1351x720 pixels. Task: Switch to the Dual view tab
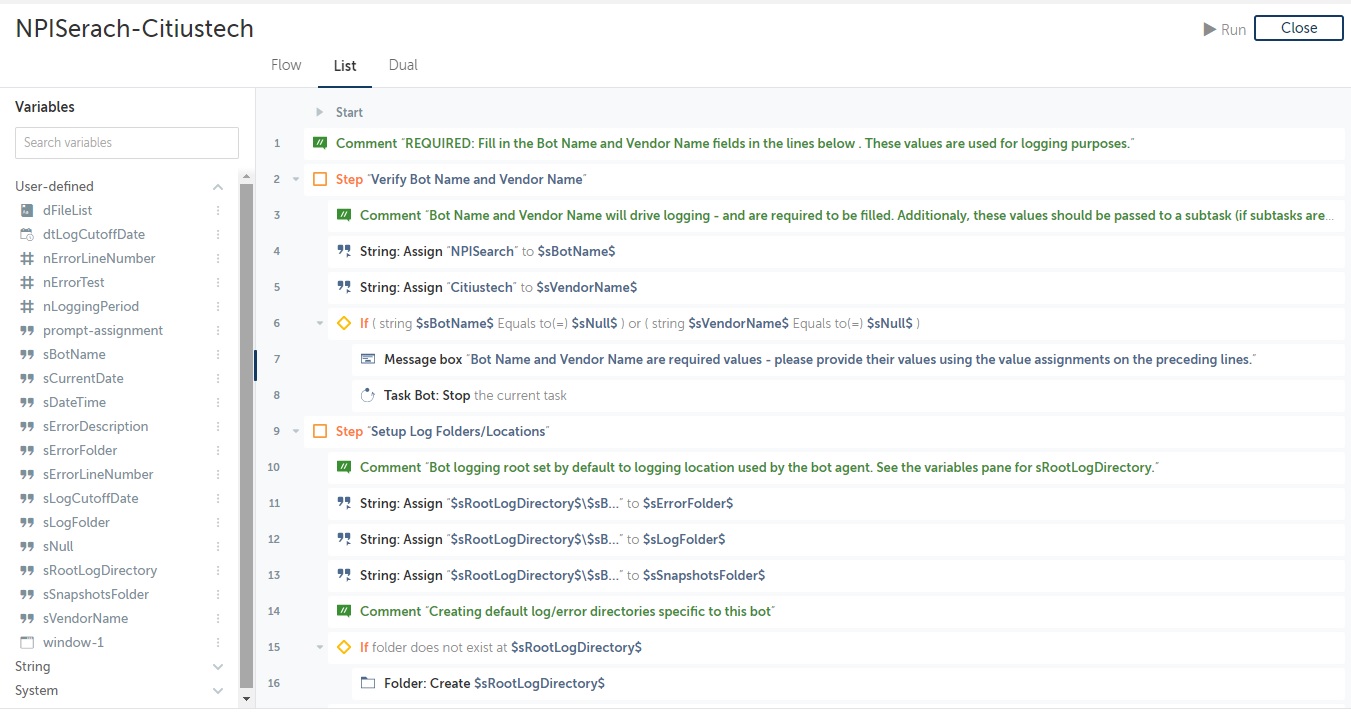[403, 65]
